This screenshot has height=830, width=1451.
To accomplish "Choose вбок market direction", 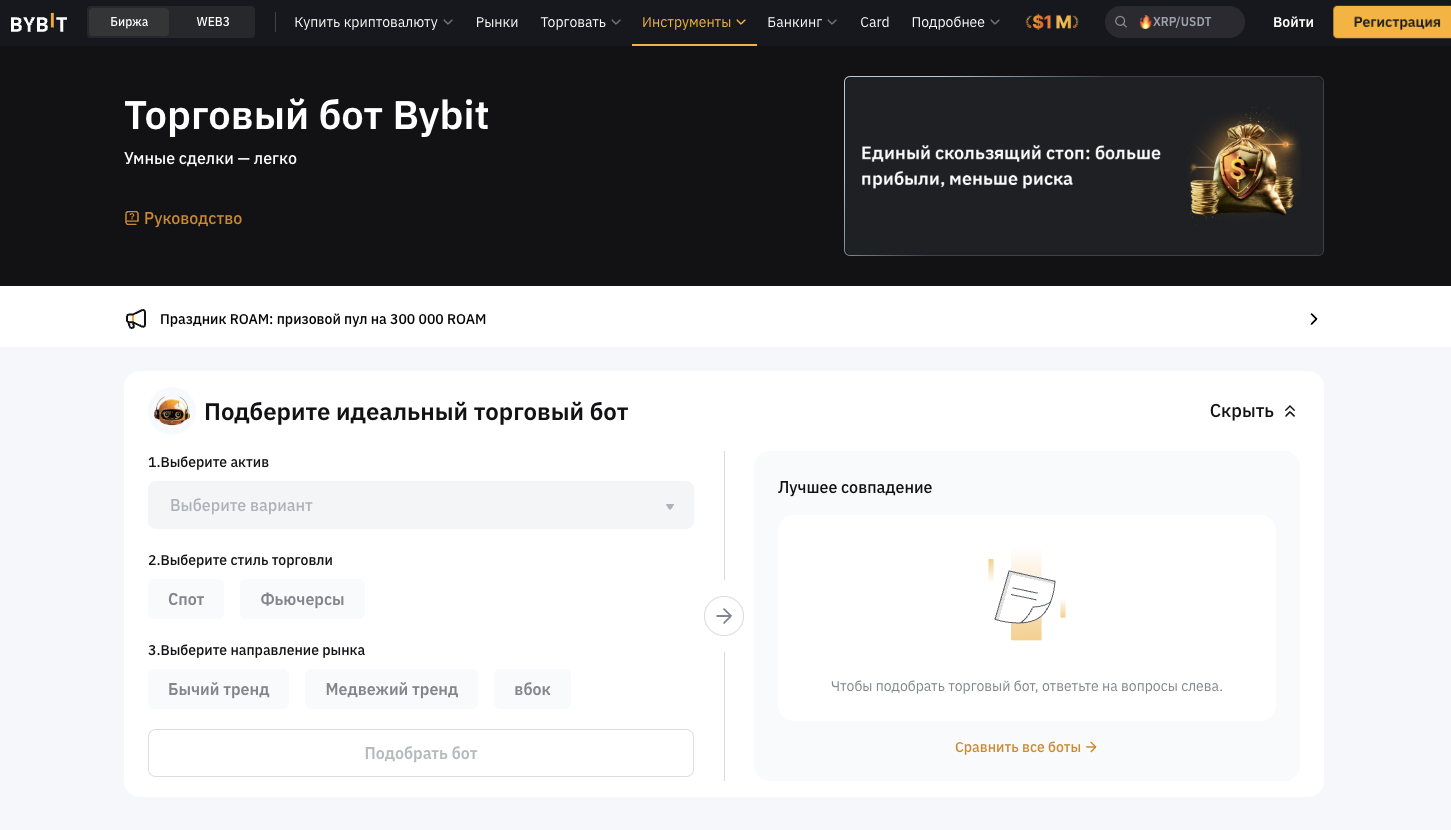I will [532, 689].
